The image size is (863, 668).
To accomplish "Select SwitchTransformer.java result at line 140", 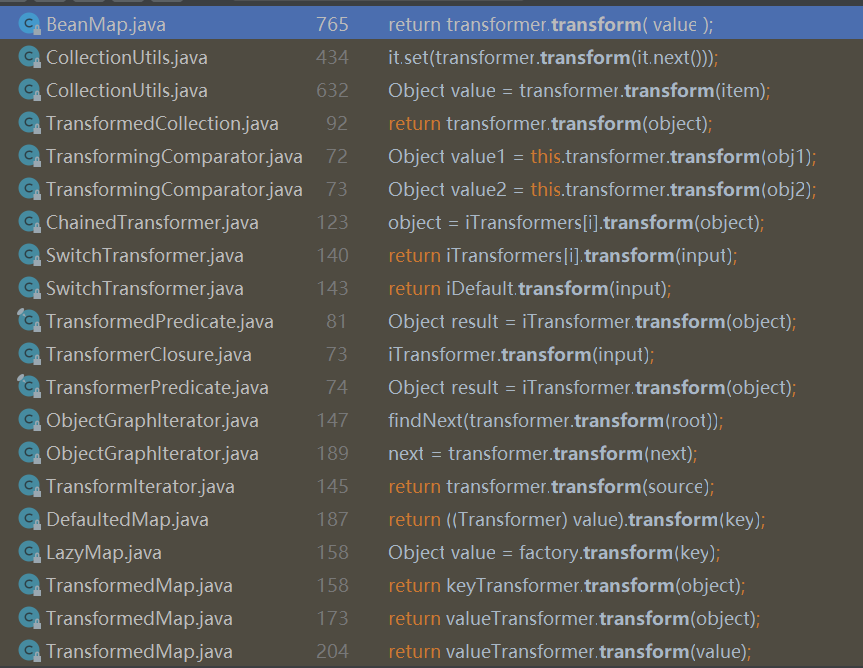I will coord(145,256).
